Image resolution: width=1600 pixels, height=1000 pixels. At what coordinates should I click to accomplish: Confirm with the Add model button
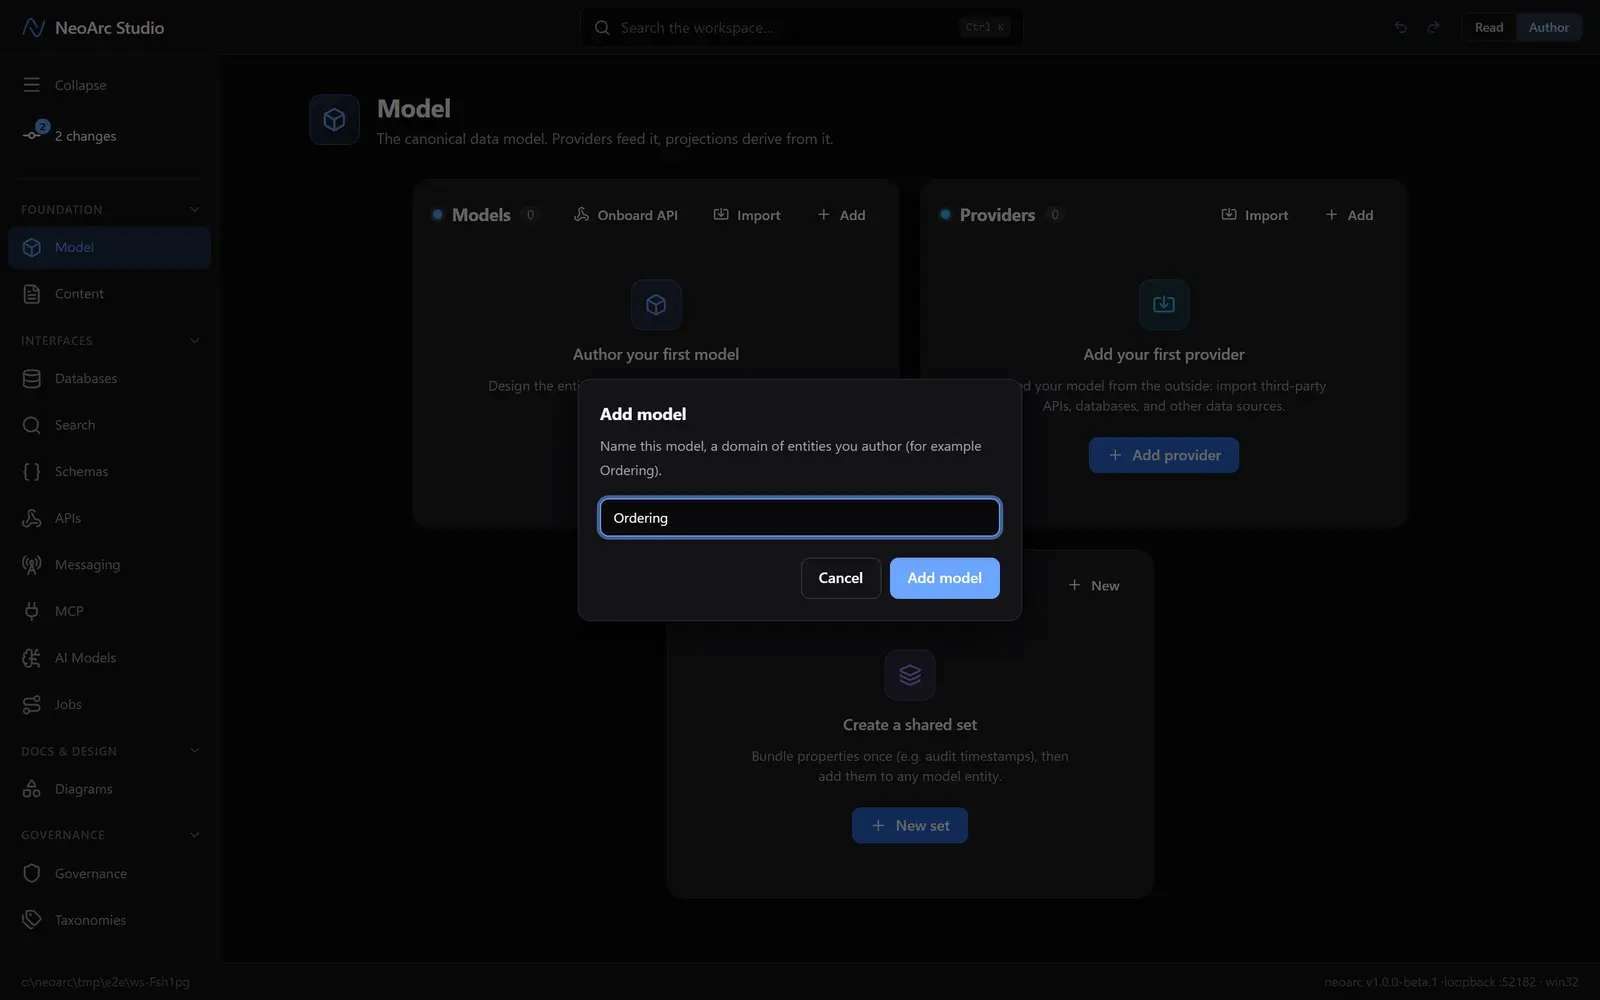point(945,578)
